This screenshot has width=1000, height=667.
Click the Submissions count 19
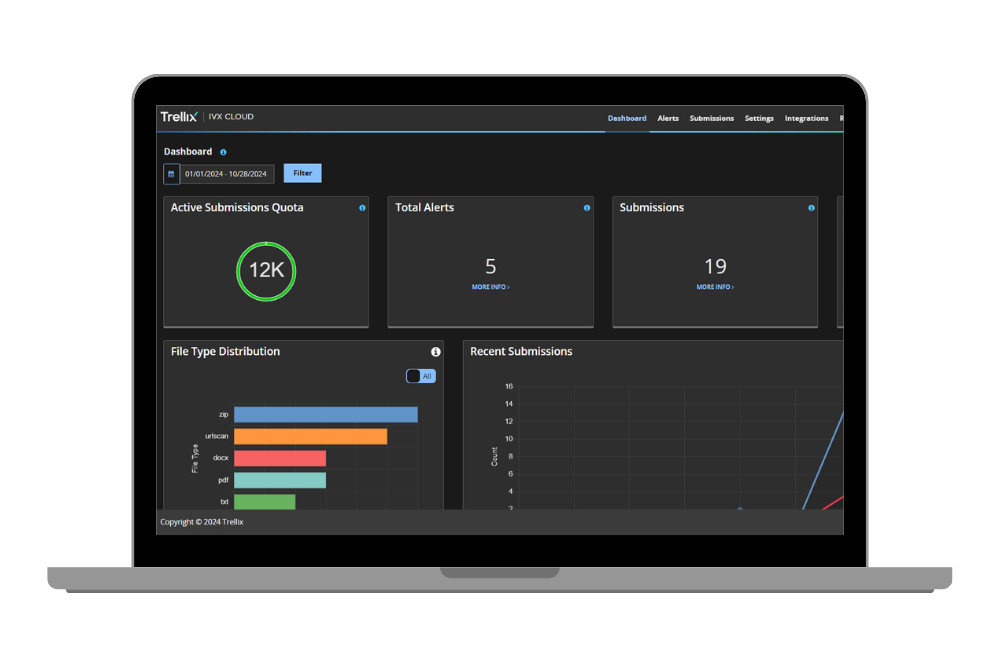715,267
